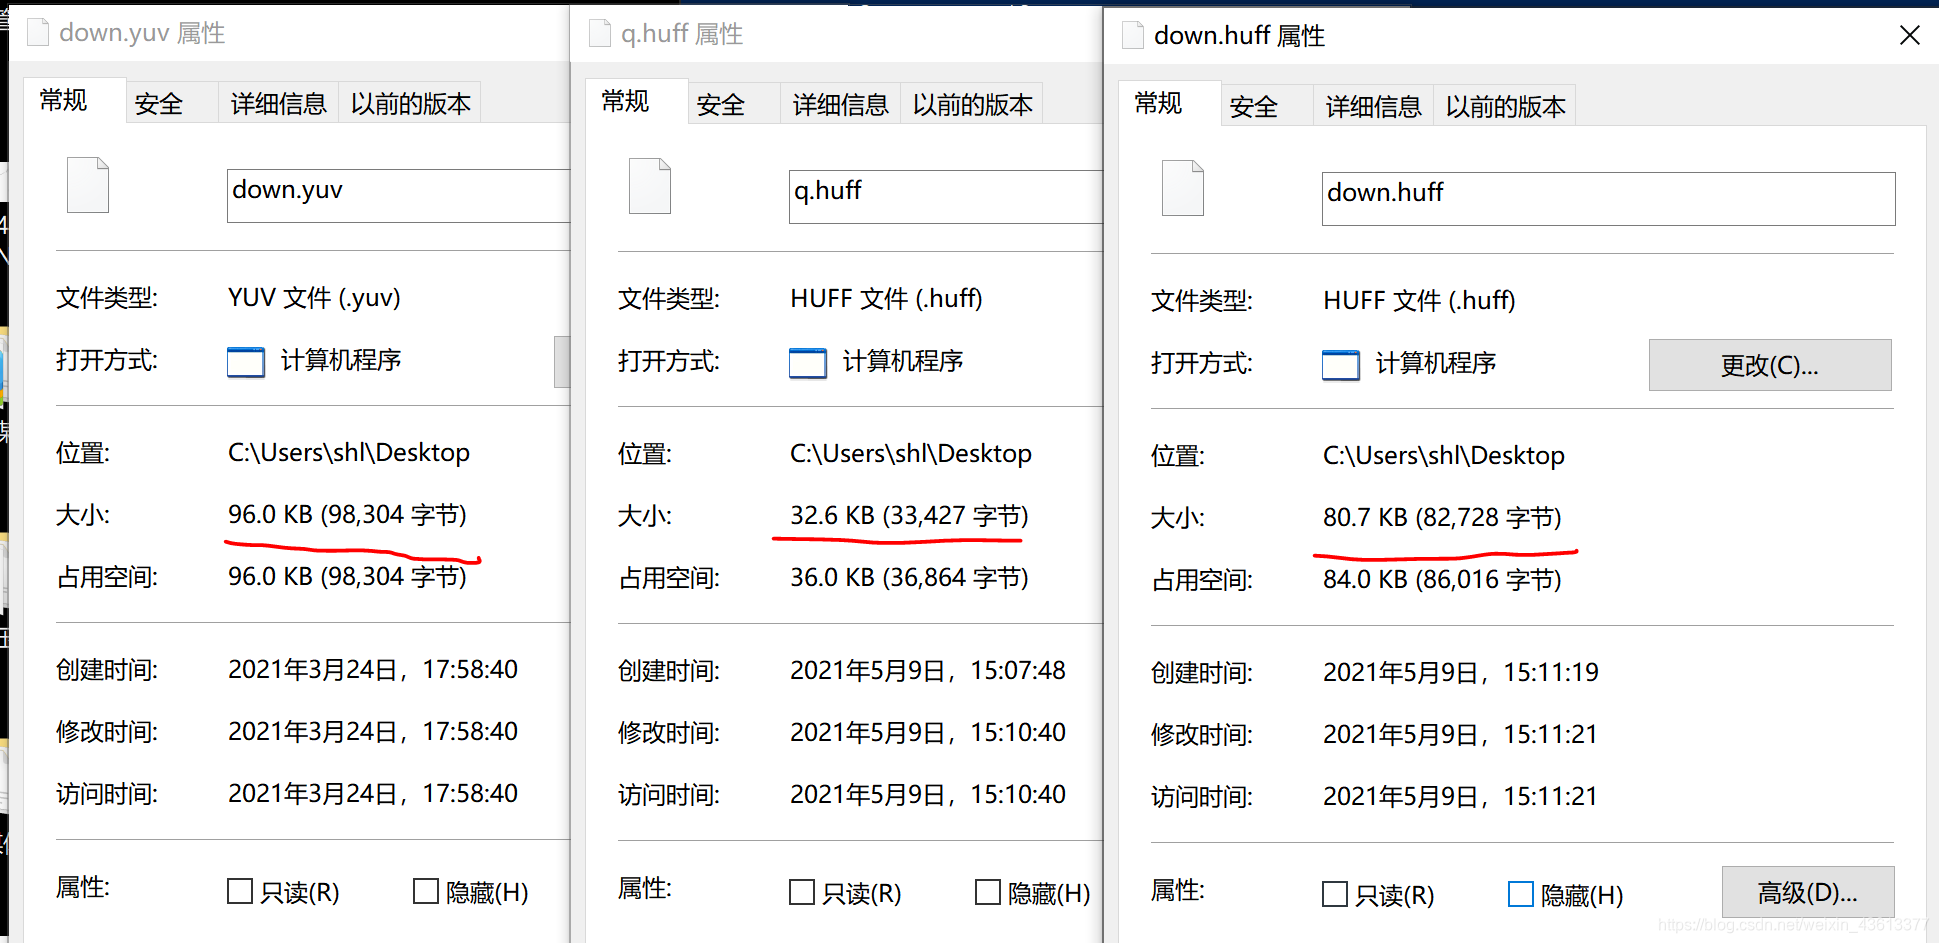The height and width of the screenshot is (943, 1939).
Task: Click the down.huff filename input field
Action: (1608, 199)
